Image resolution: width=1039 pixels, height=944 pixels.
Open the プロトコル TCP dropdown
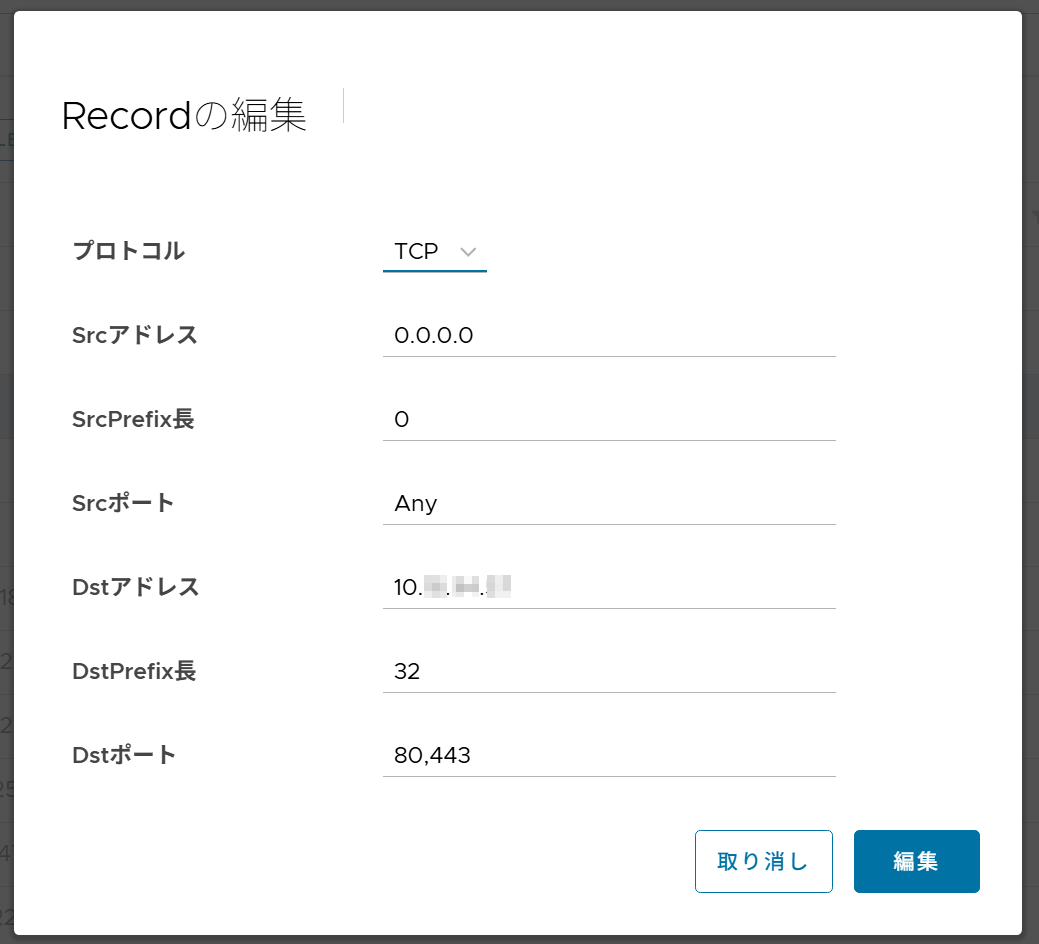coord(433,252)
